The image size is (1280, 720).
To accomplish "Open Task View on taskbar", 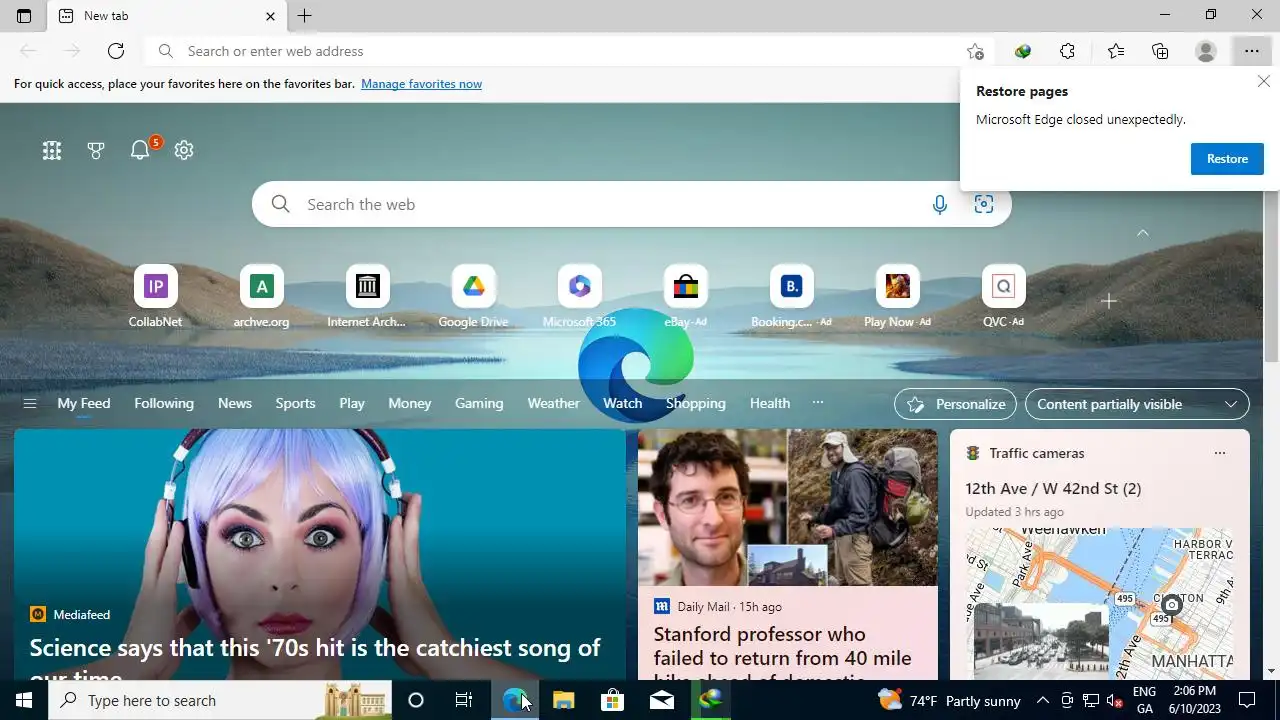I will 464,700.
